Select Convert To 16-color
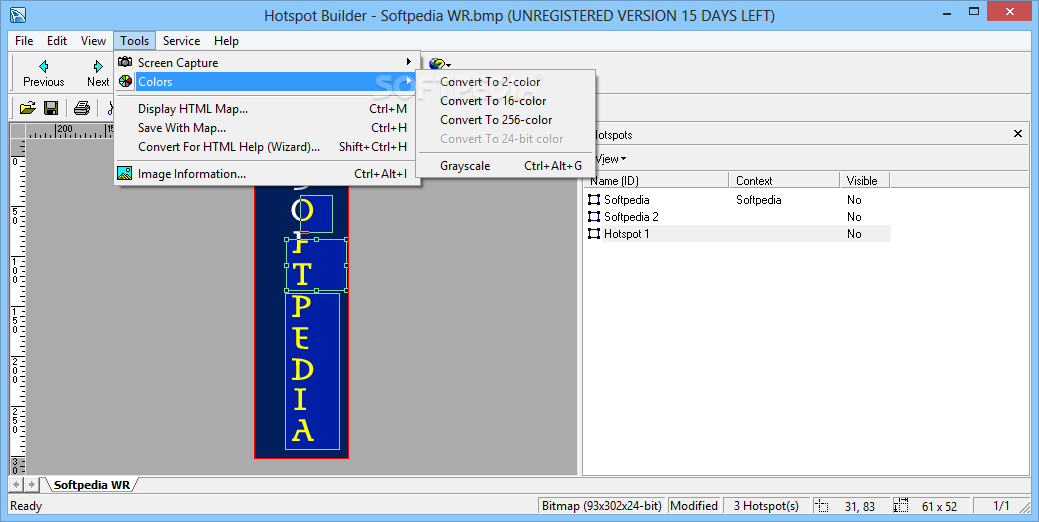This screenshot has height=522, width=1039. (506, 101)
